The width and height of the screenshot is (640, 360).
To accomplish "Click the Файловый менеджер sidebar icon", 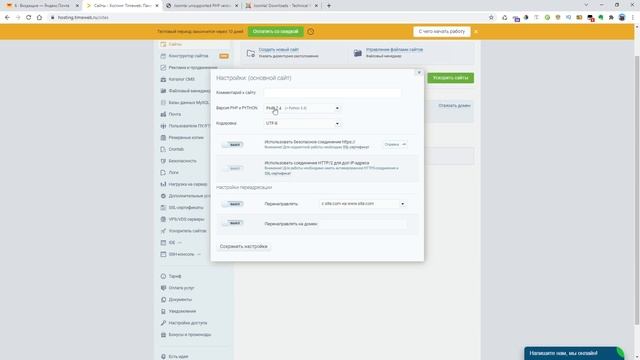I will pos(163,91).
